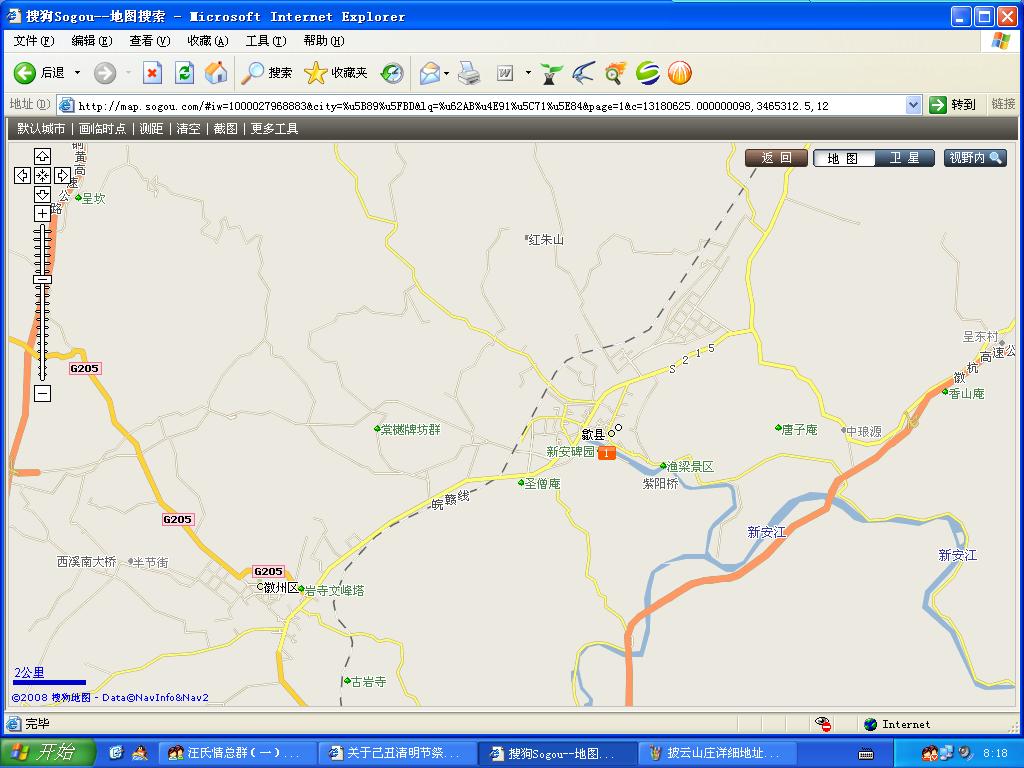Open the 收藏(A) favorites menu
The width and height of the screenshot is (1024, 768).
click(x=207, y=41)
